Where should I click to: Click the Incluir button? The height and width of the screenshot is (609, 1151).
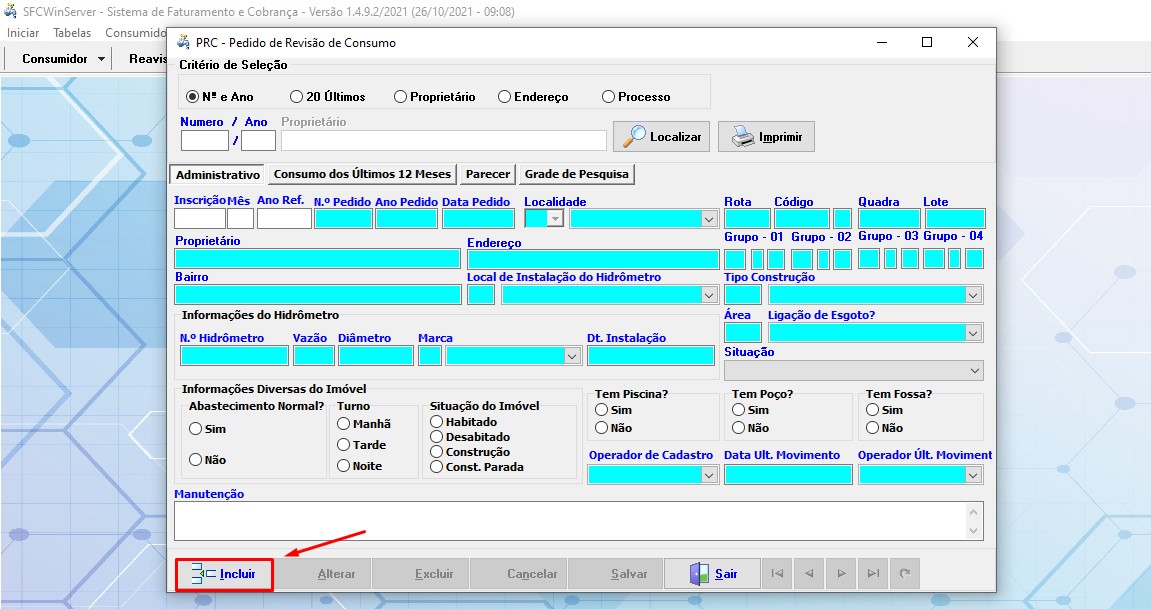click(224, 574)
